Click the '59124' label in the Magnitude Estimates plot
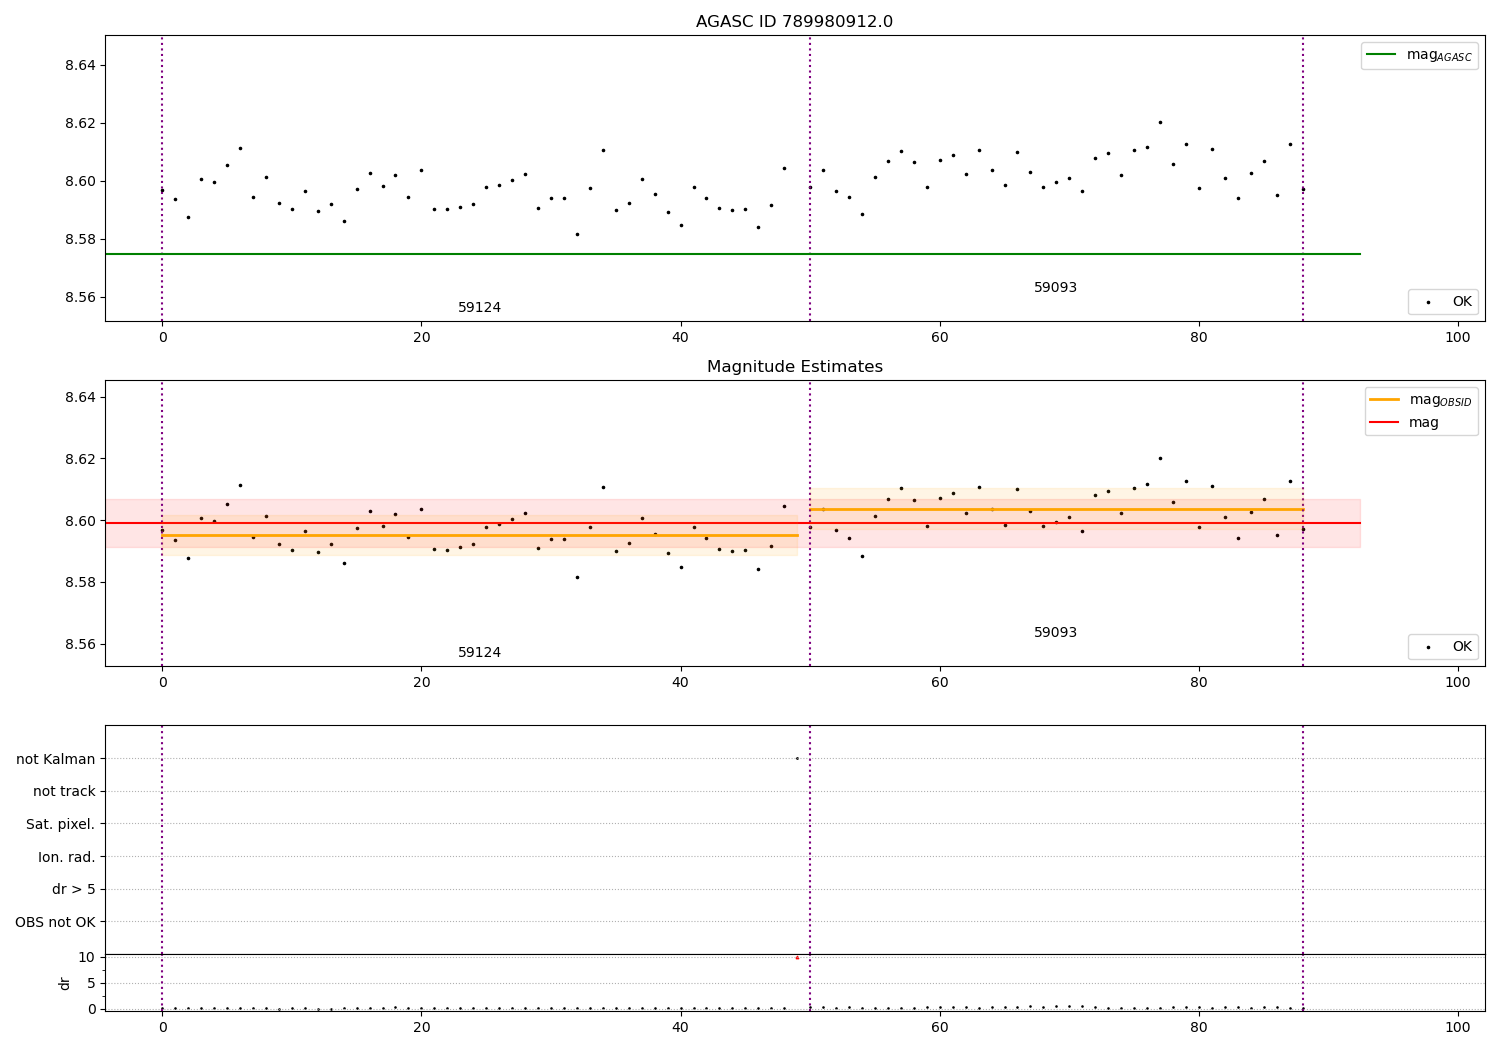 coord(479,653)
